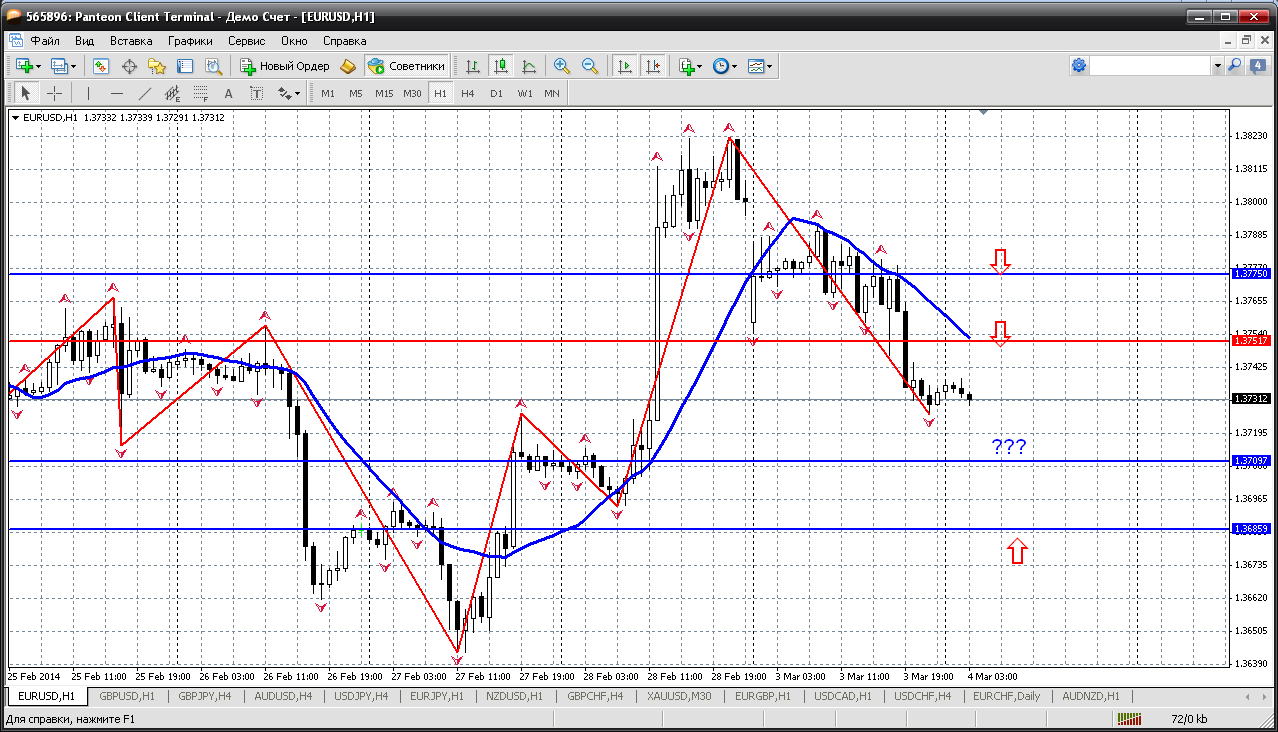Toggle the Terminal panel icon

pos(185,66)
